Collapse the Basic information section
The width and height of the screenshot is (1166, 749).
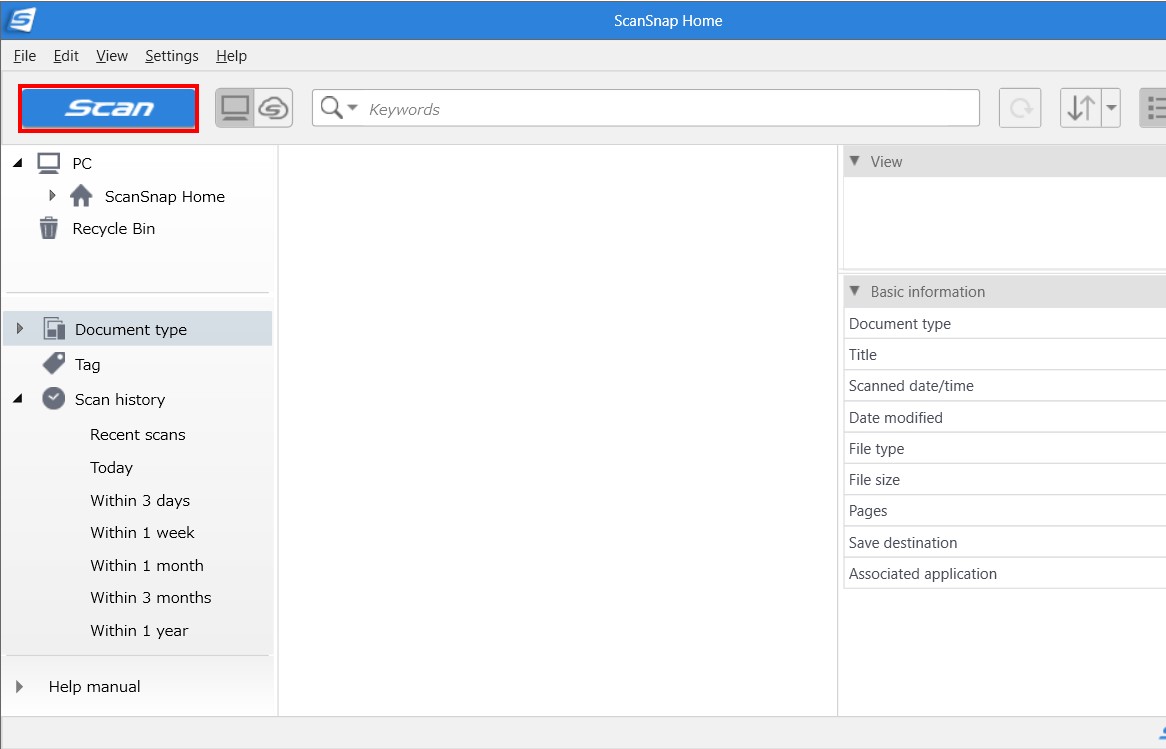click(854, 291)
